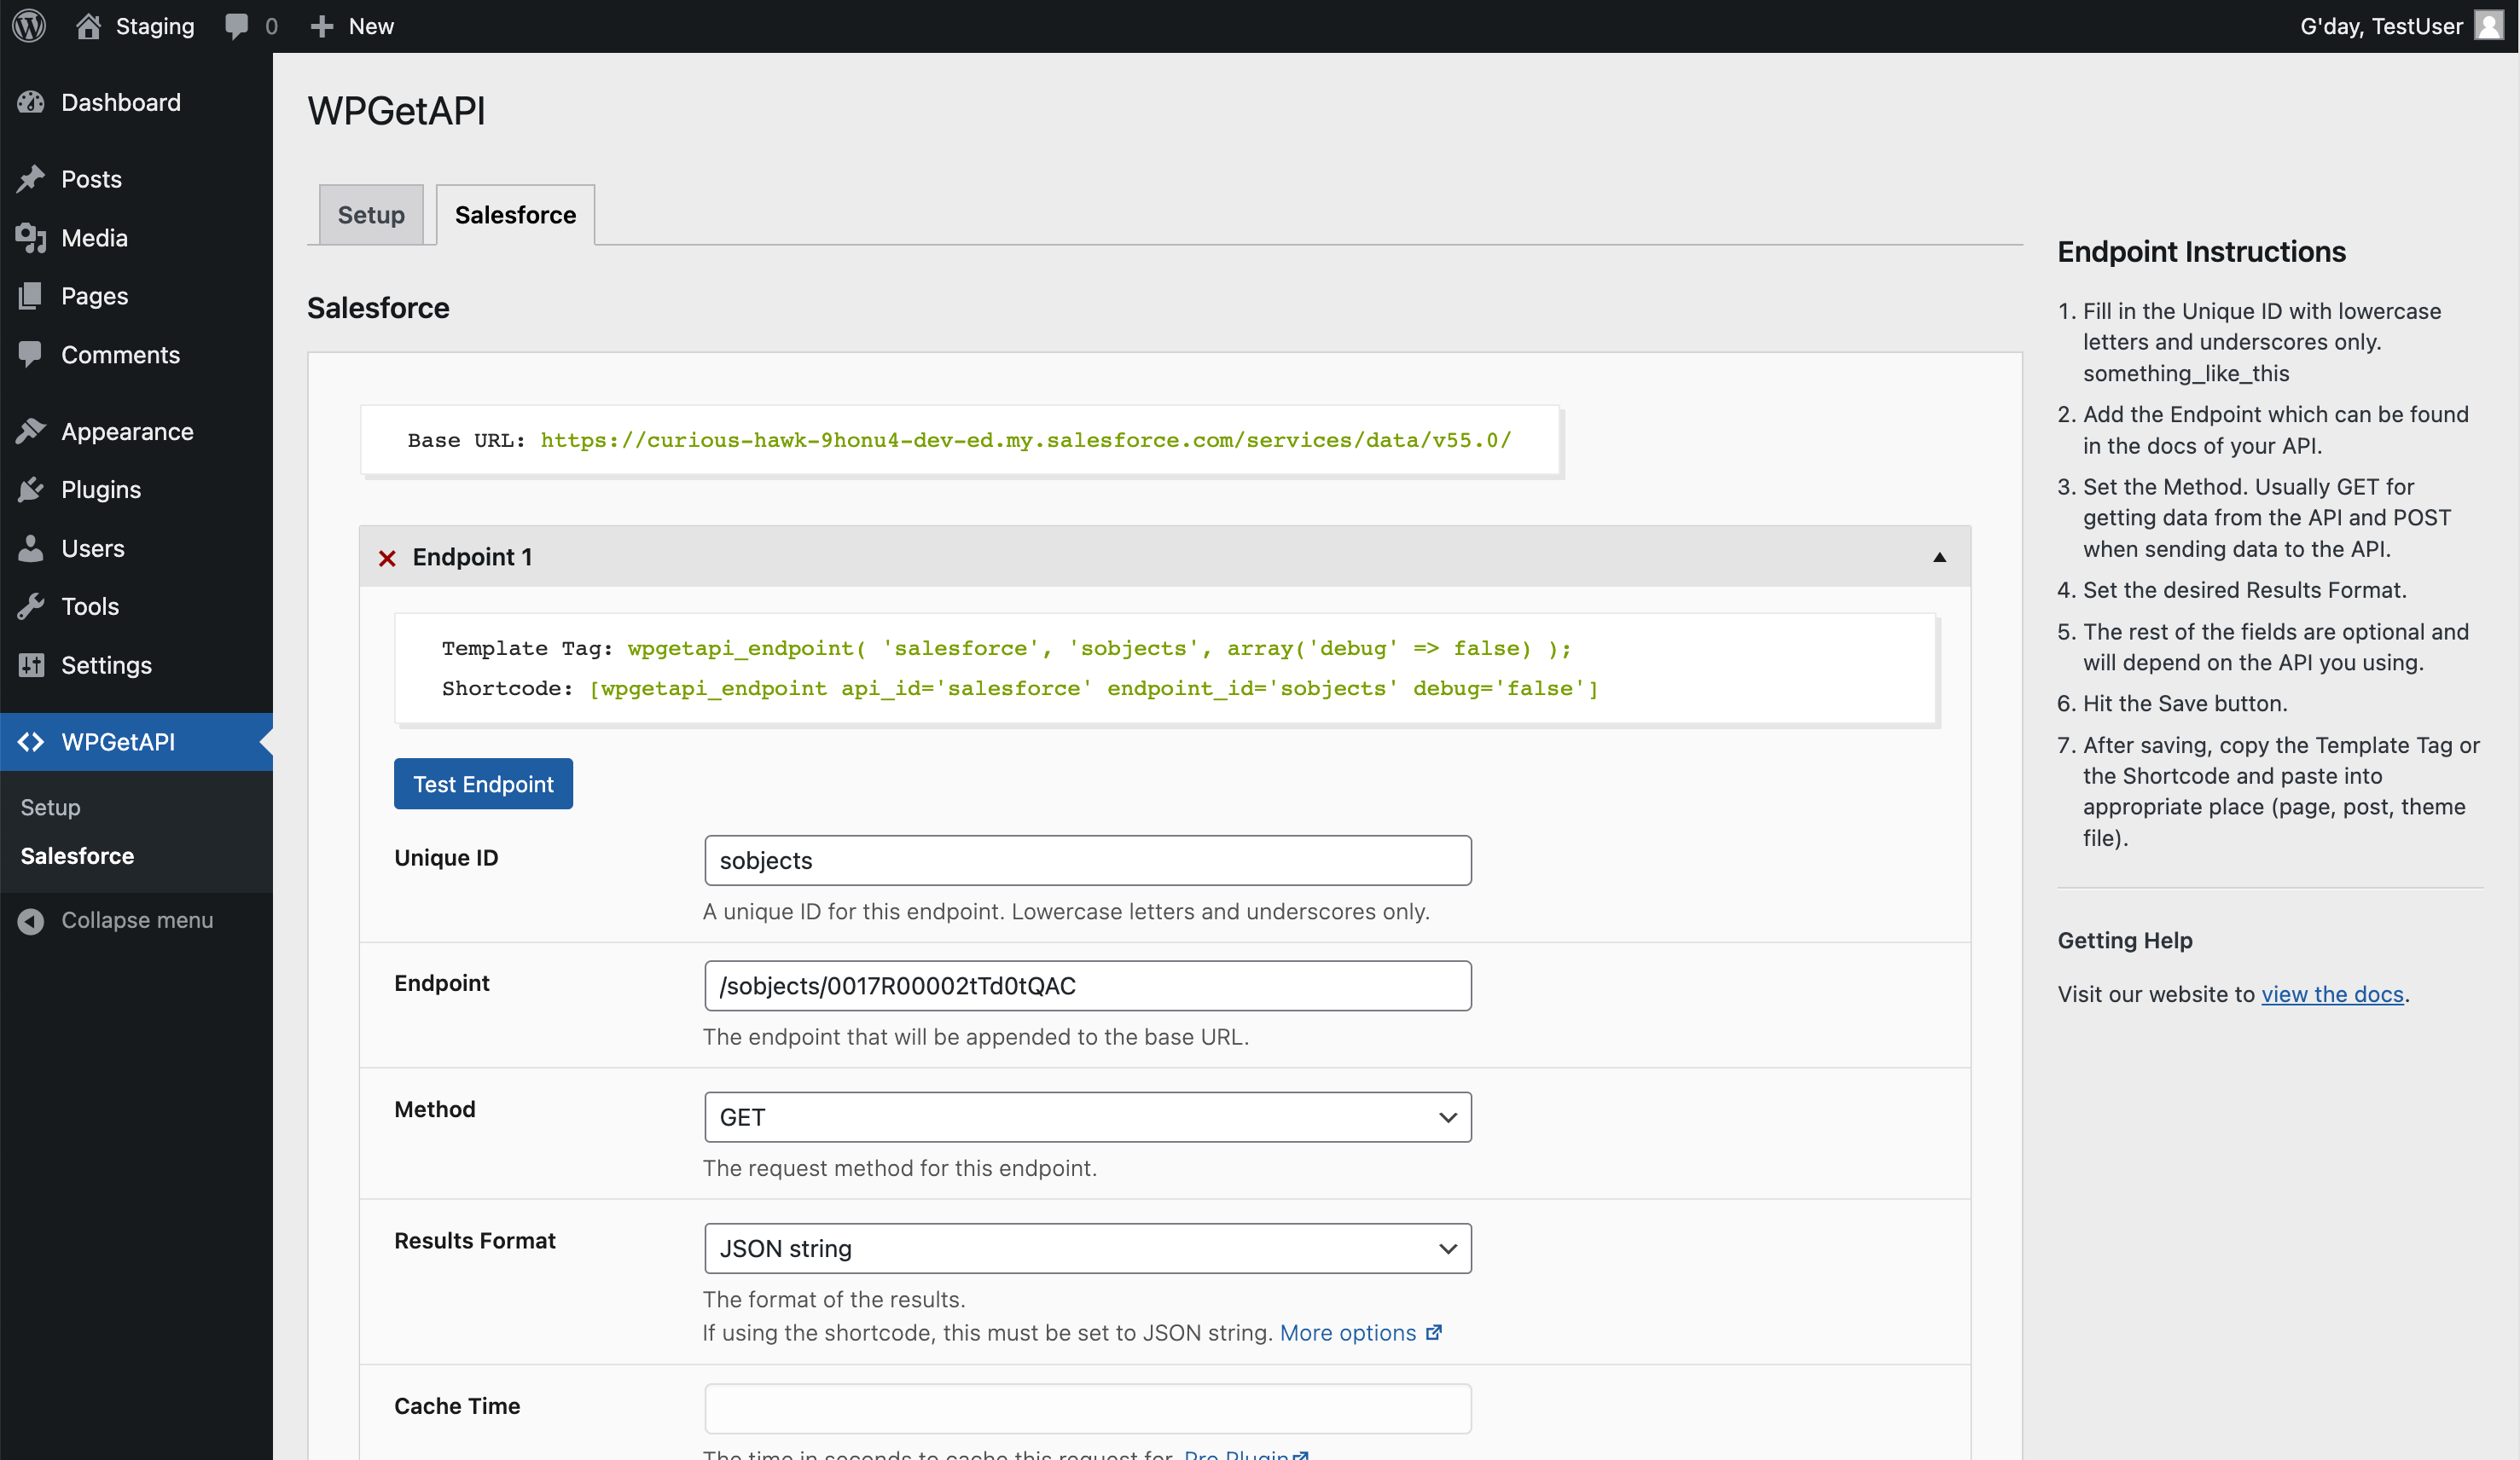Click the external link icon beside More options

point(1433,1333)
